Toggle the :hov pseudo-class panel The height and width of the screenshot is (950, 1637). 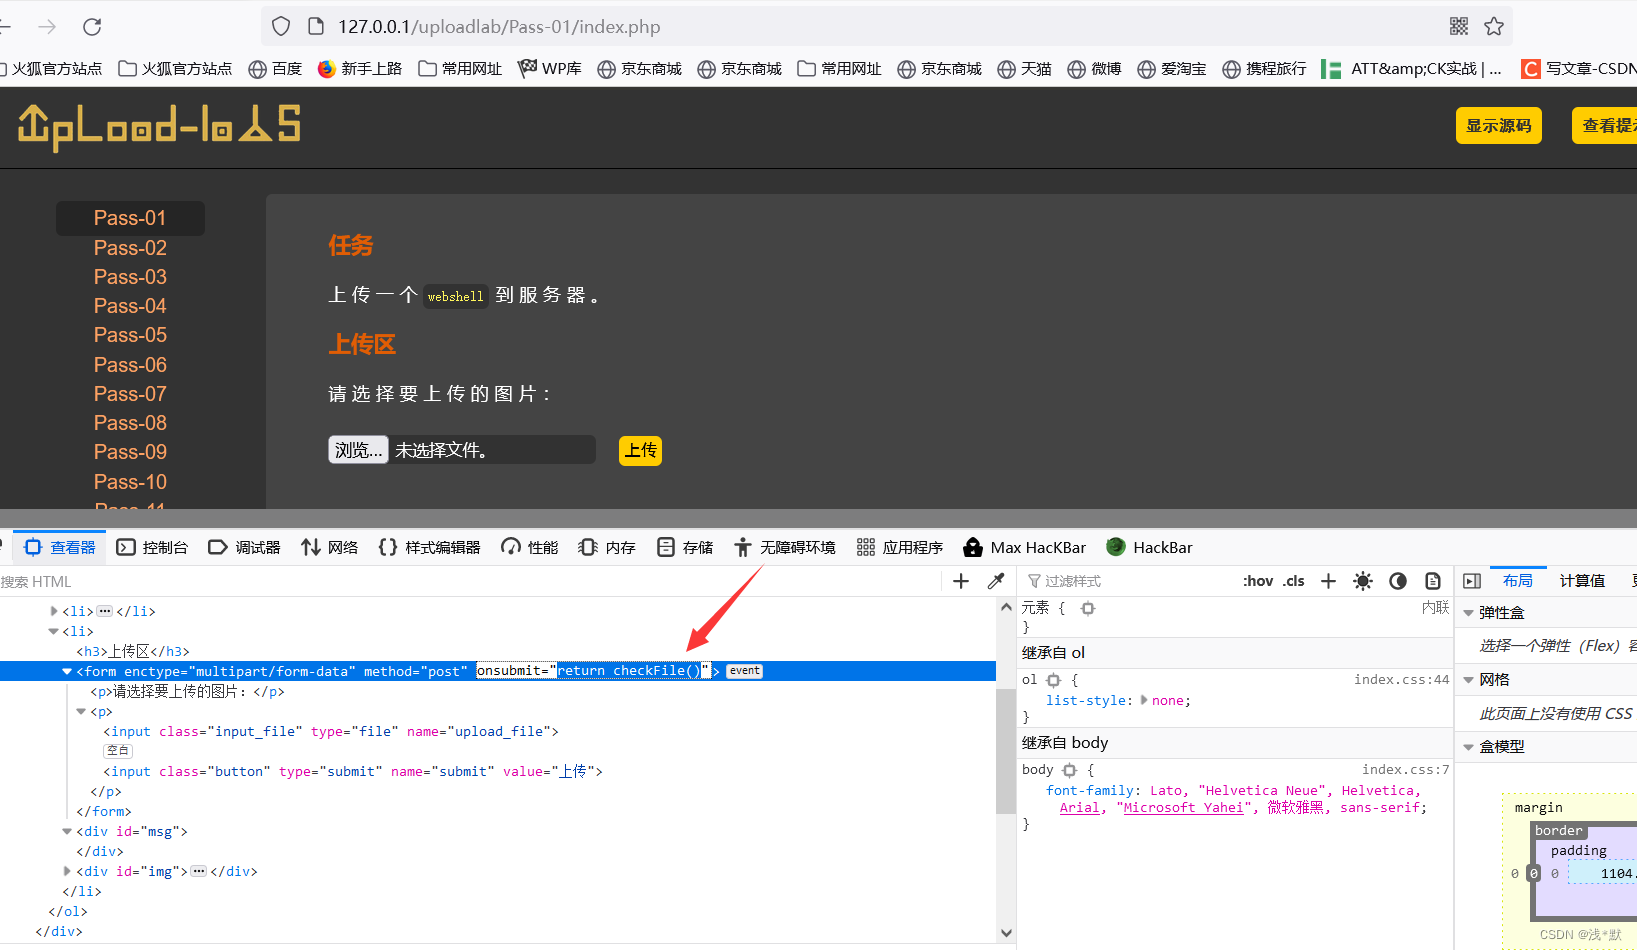[1258, 581]
